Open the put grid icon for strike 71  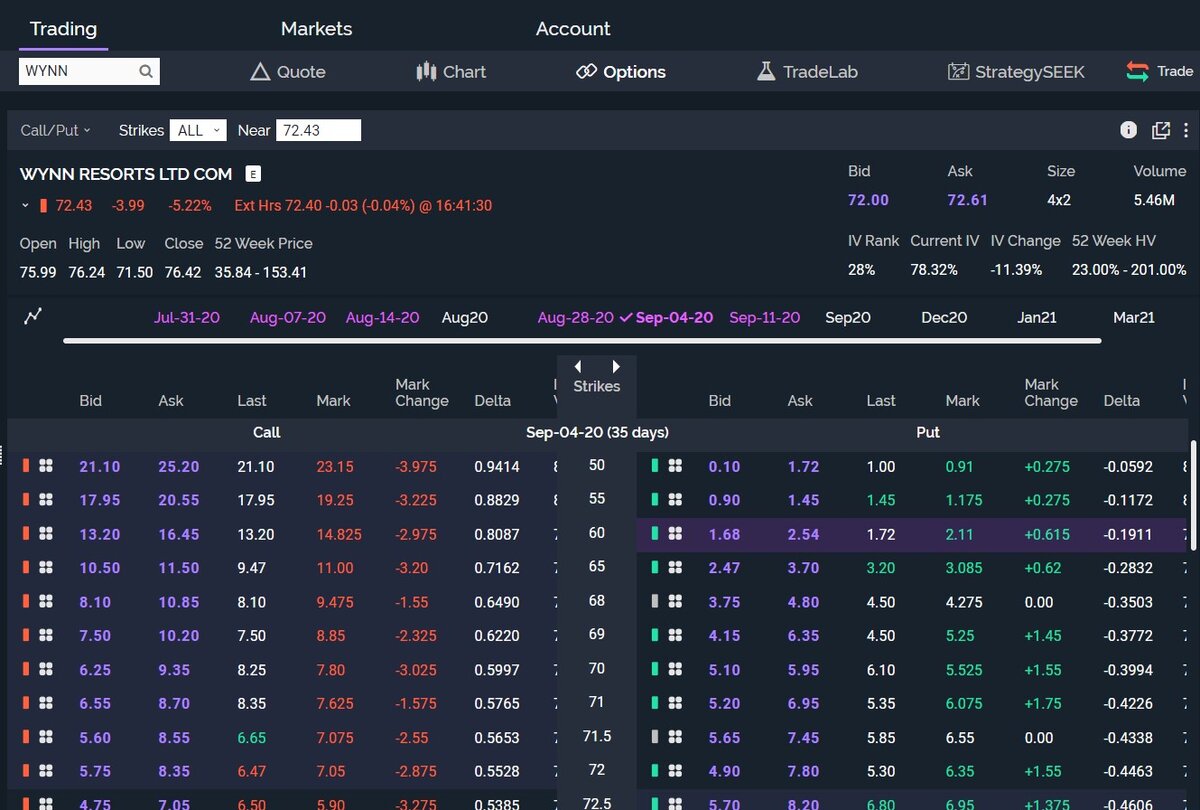(675, 704)
